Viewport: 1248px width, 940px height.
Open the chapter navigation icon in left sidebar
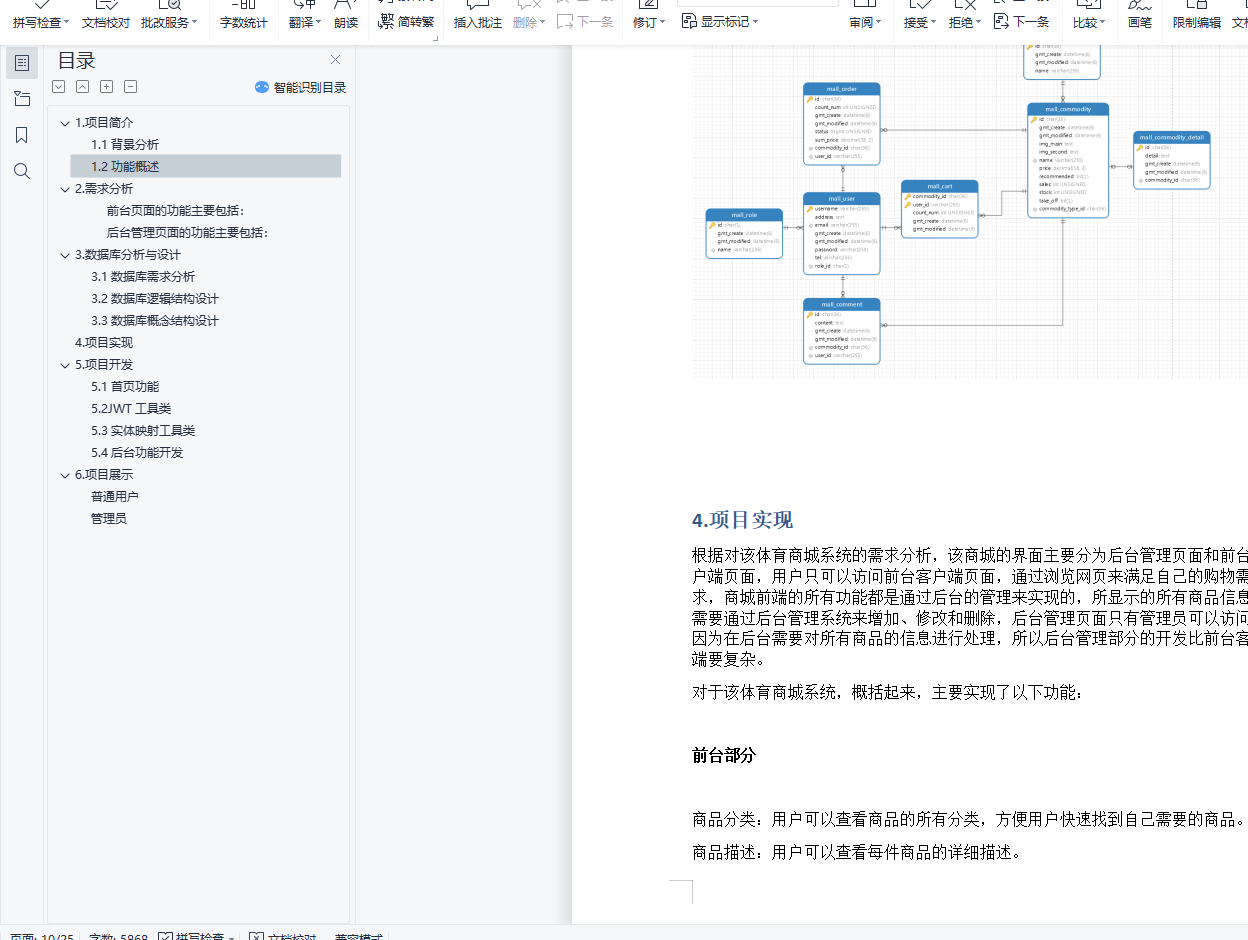point(22,99)
